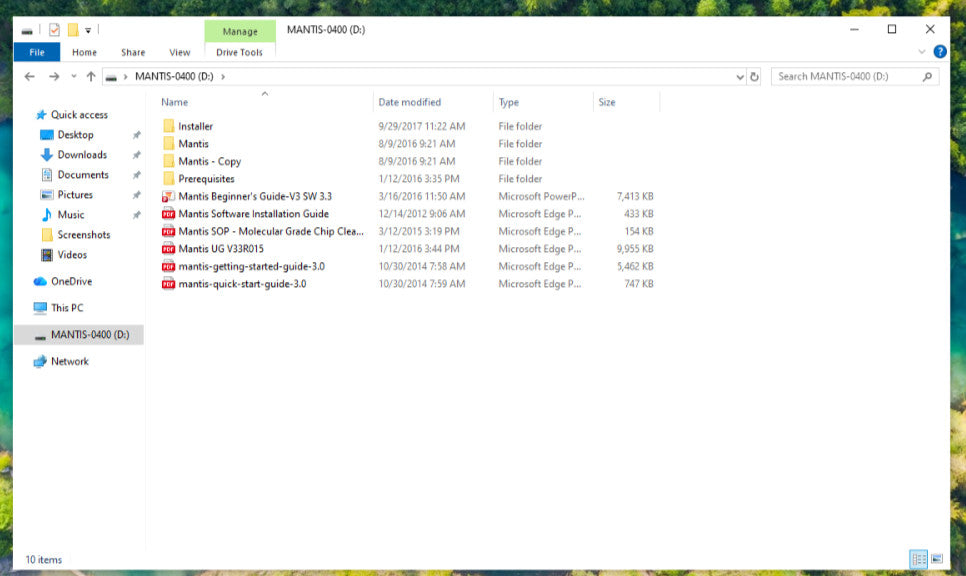Go up one level with Up arrow

tap(91, 76)
